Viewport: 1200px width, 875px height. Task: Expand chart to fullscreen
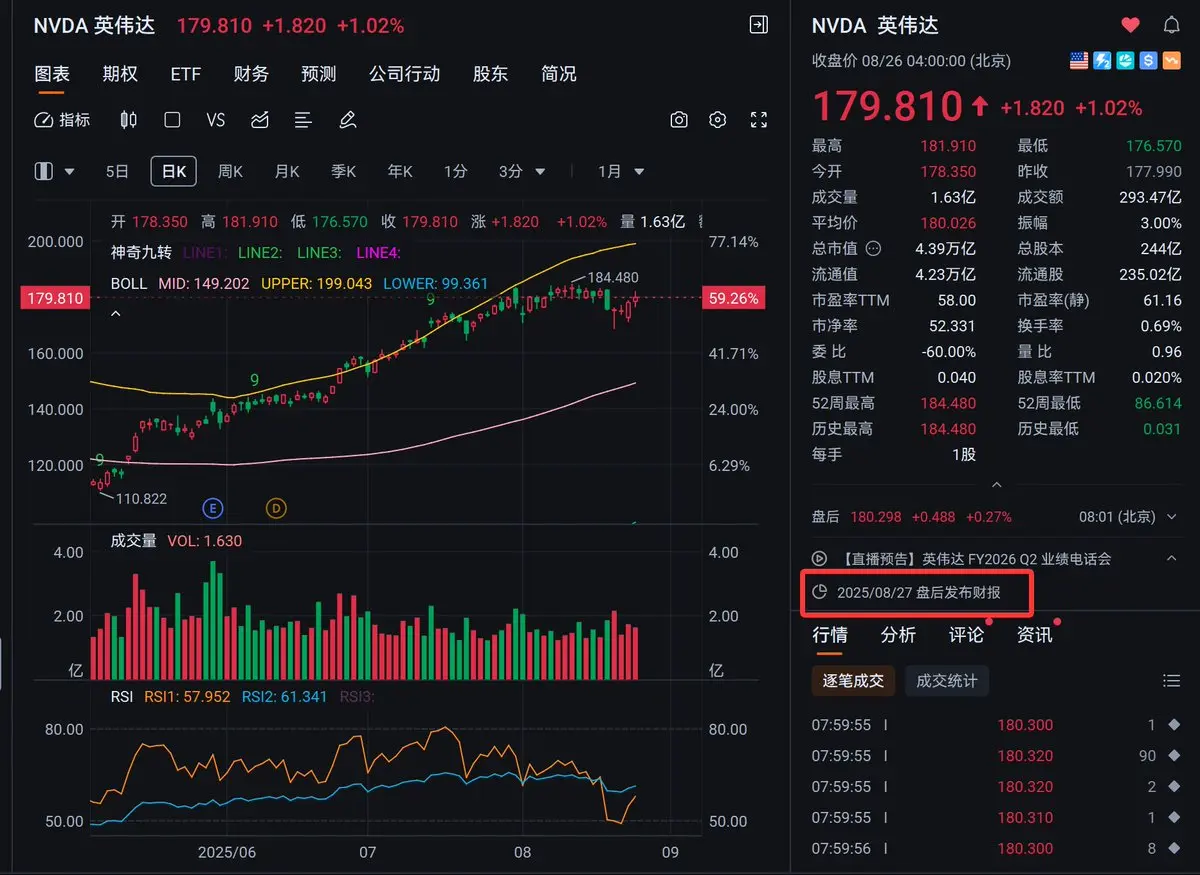click(758, 120)
